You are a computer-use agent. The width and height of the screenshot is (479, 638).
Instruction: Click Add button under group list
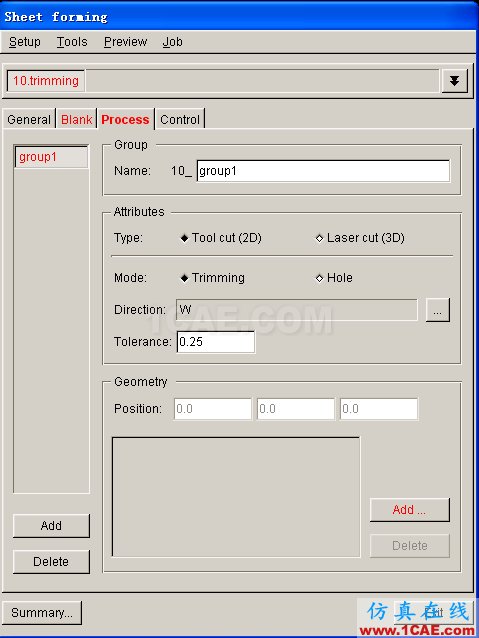point(51,526)
